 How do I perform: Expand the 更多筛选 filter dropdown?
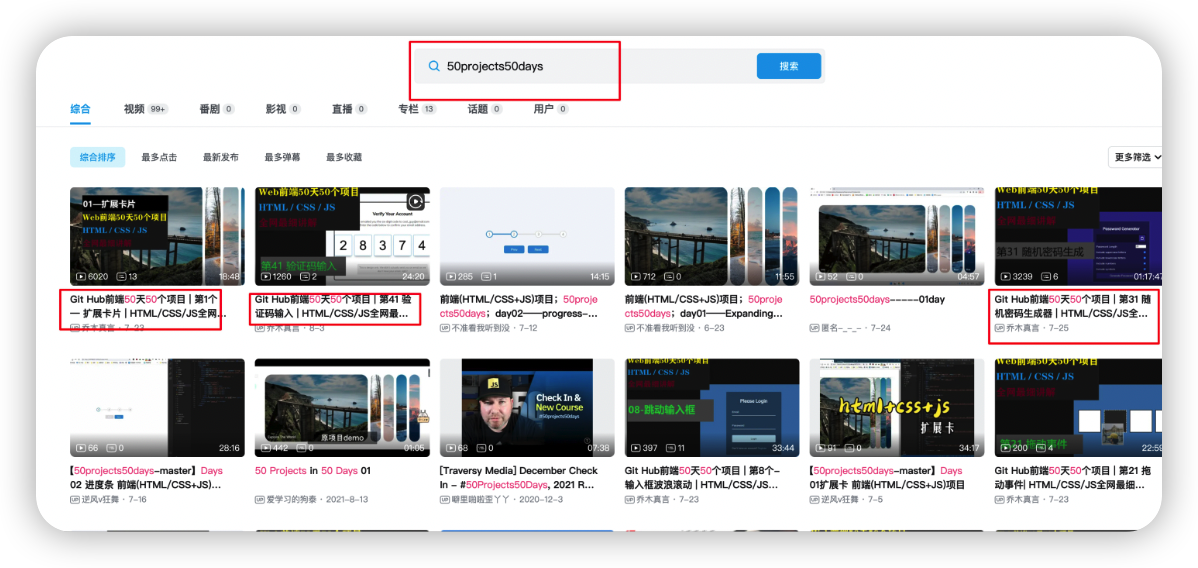[x=1136, y=157]
